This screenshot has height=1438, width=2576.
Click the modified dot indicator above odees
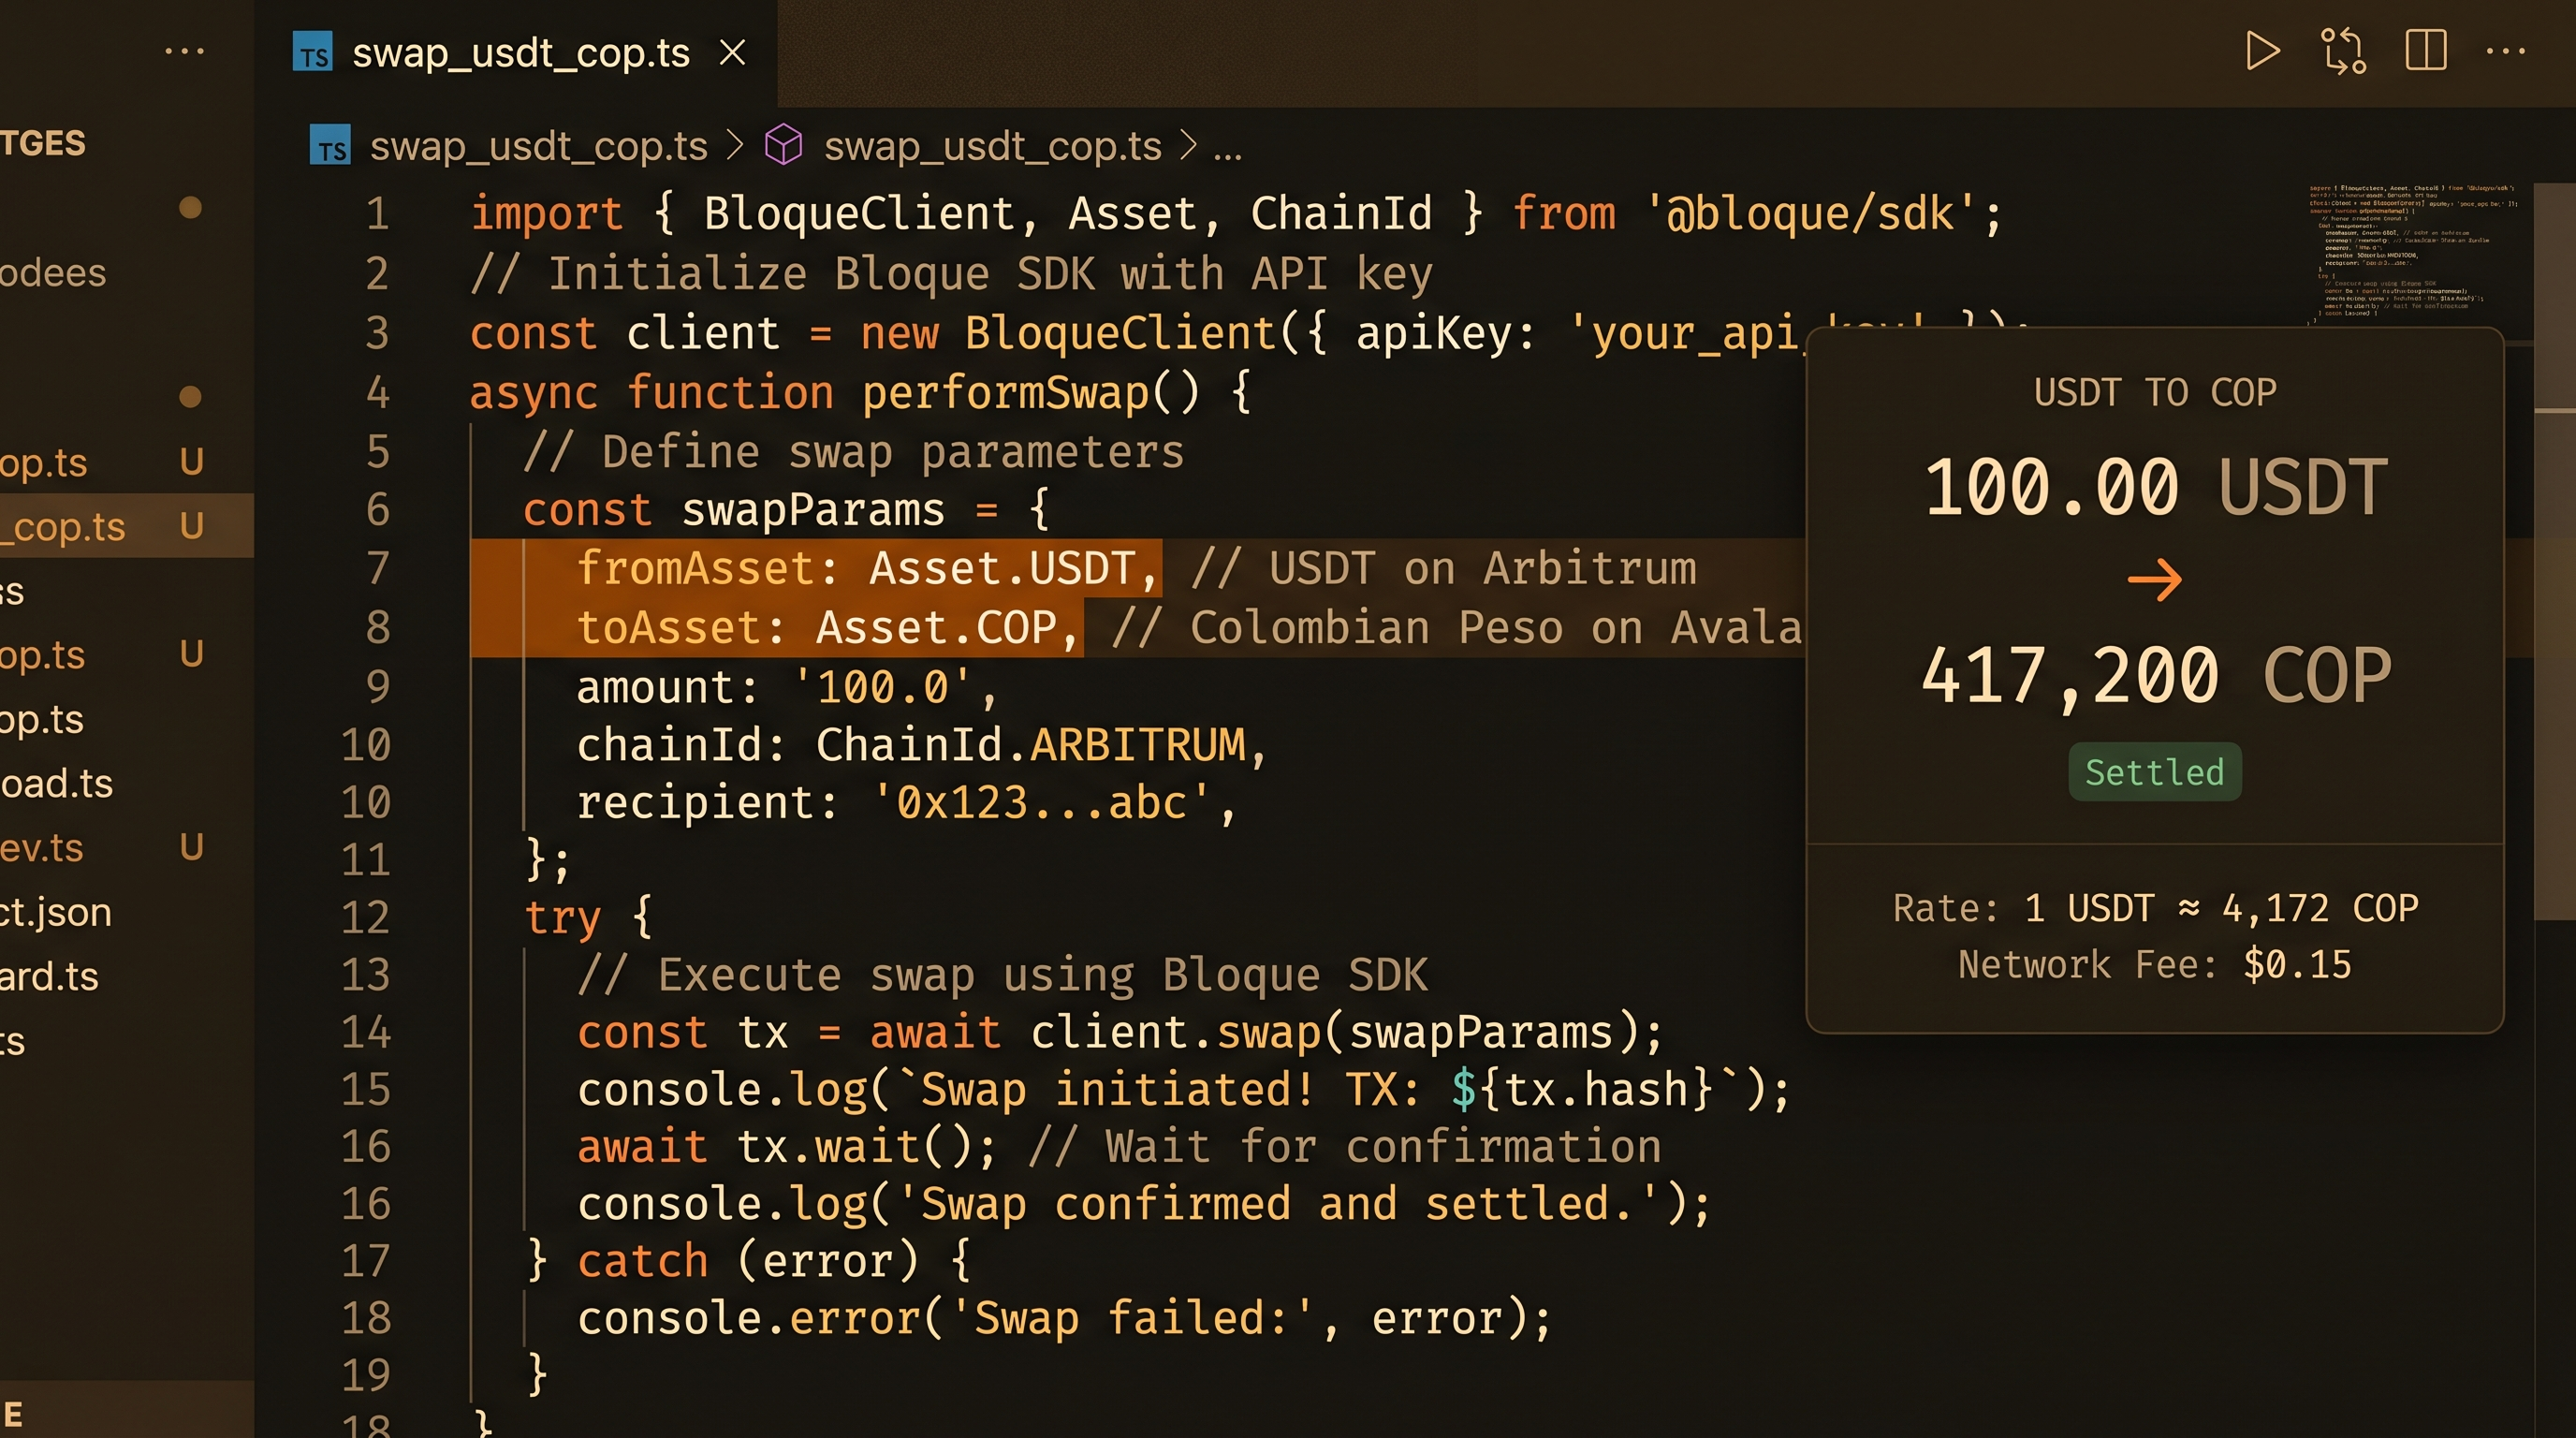pyautogui.click(x=191, y=208)
